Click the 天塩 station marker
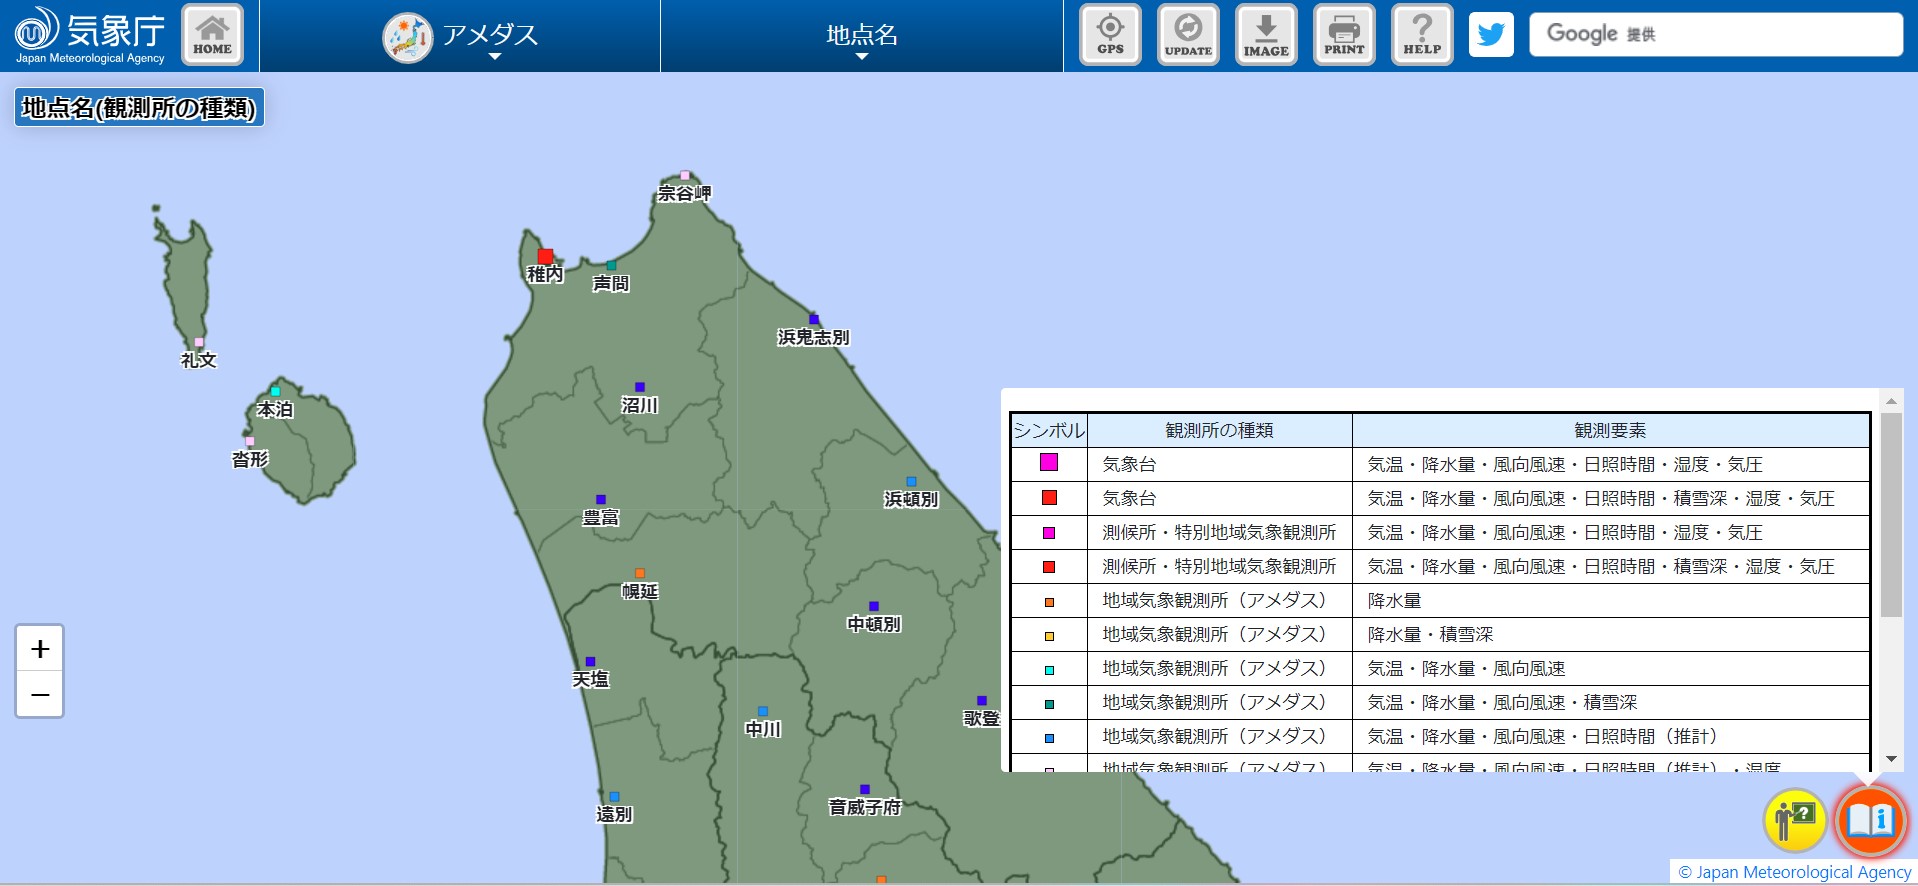 tap(590, 661)
